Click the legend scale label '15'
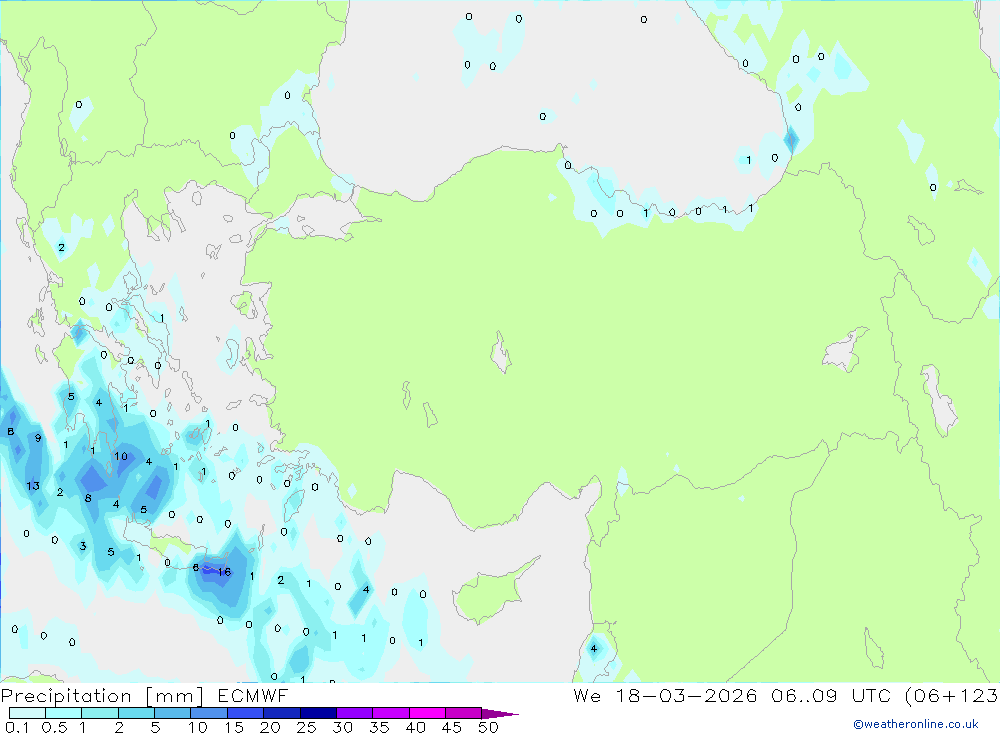The width and height of the screenshot is (1000, 733). [234, 727]
